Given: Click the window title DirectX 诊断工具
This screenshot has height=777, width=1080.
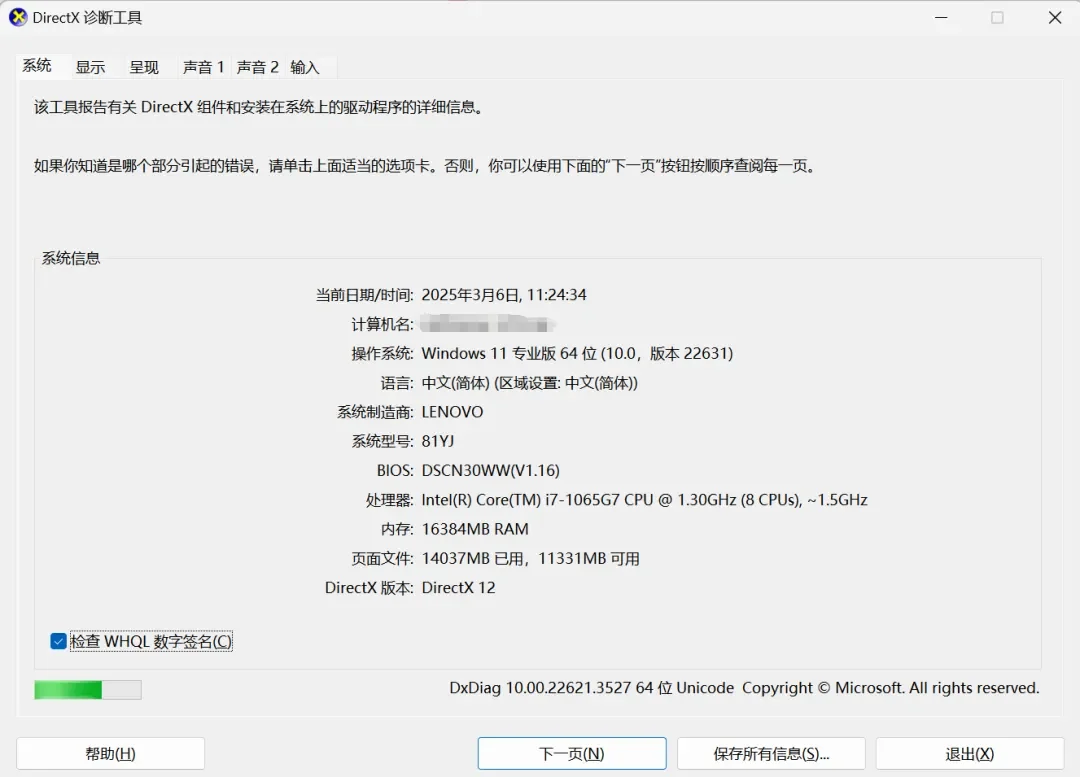Looking at the screenshot, I should pyautogui.click(x=87, y=18).
